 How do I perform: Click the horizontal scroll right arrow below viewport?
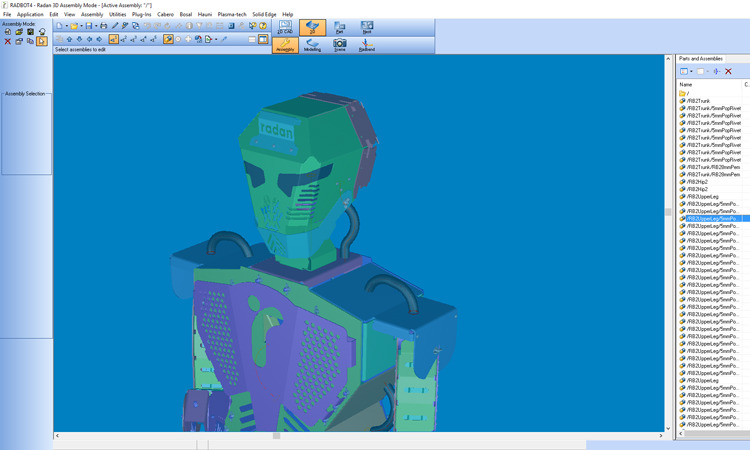[661, 436]
